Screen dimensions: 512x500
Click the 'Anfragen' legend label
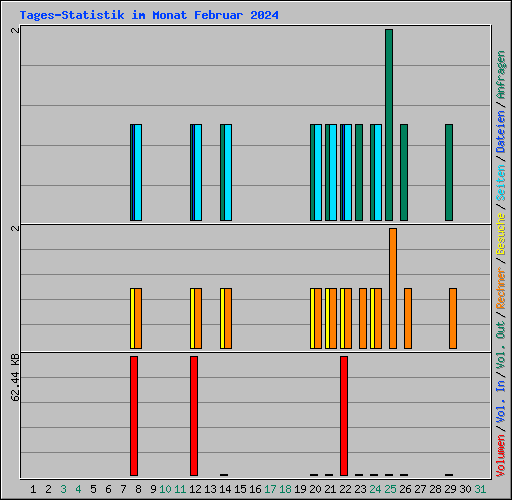(x=501, y=75)
